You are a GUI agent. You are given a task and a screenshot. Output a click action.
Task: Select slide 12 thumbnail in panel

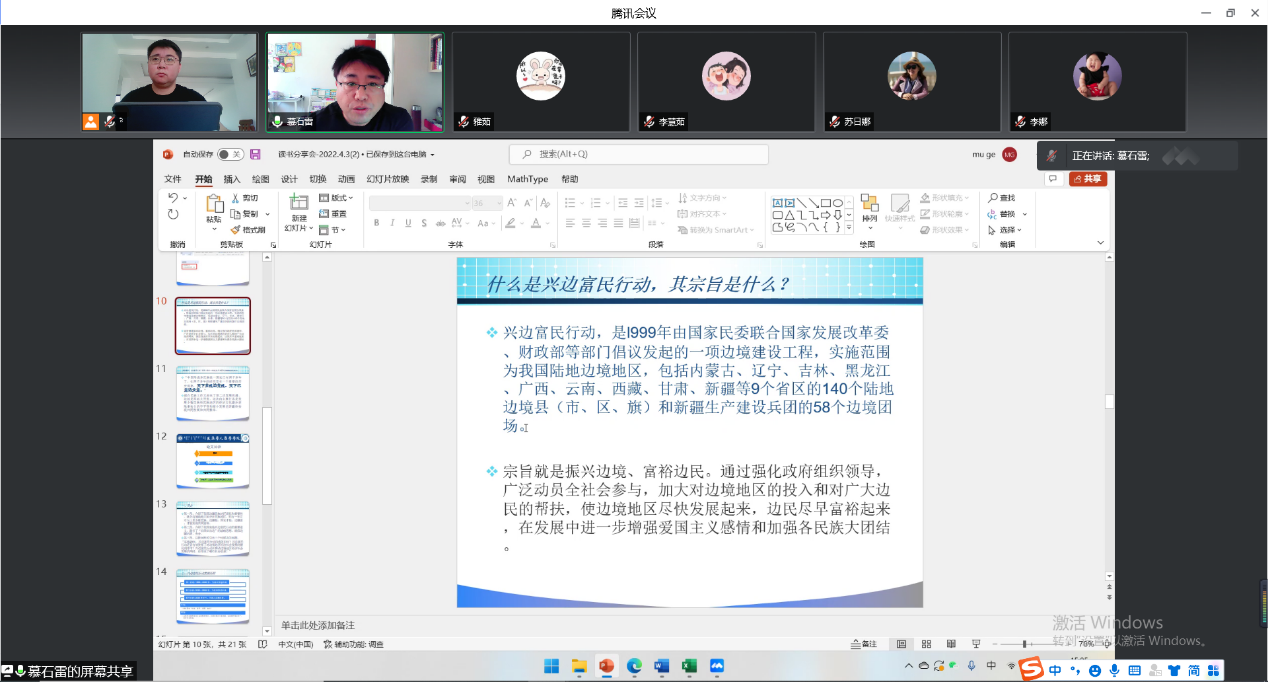click(x=213, y=460)
